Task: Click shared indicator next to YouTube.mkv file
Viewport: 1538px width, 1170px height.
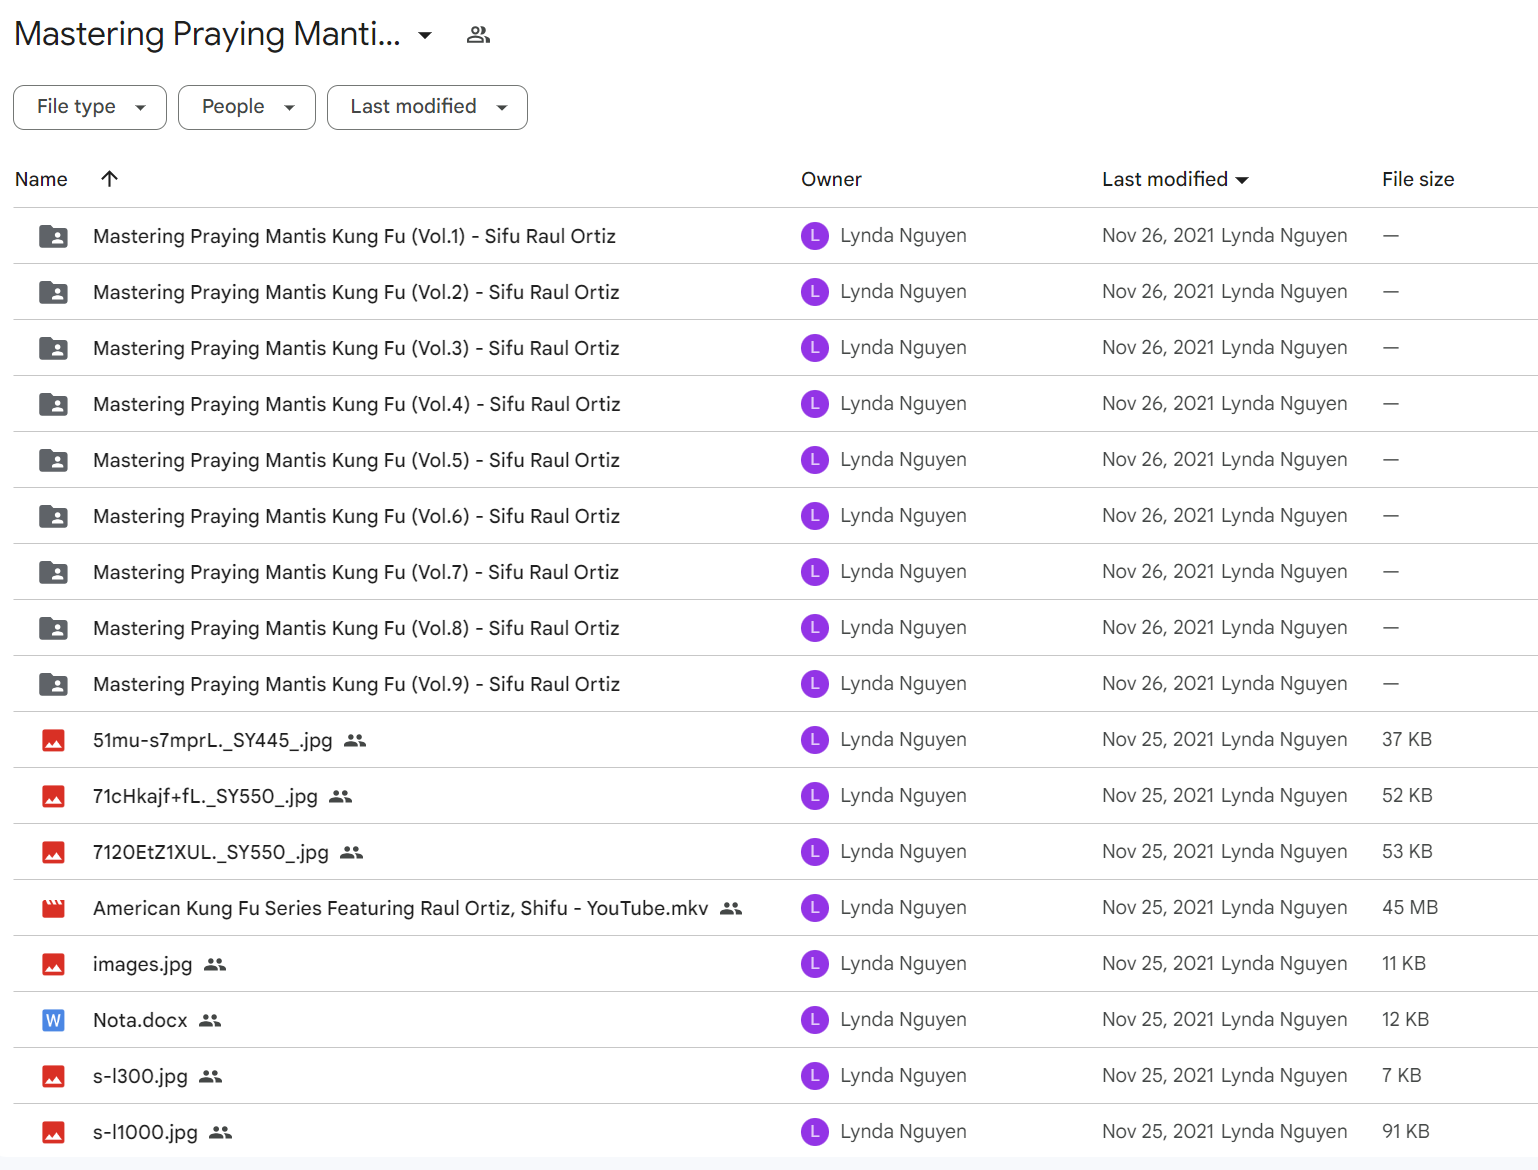Action: (731, 908)
